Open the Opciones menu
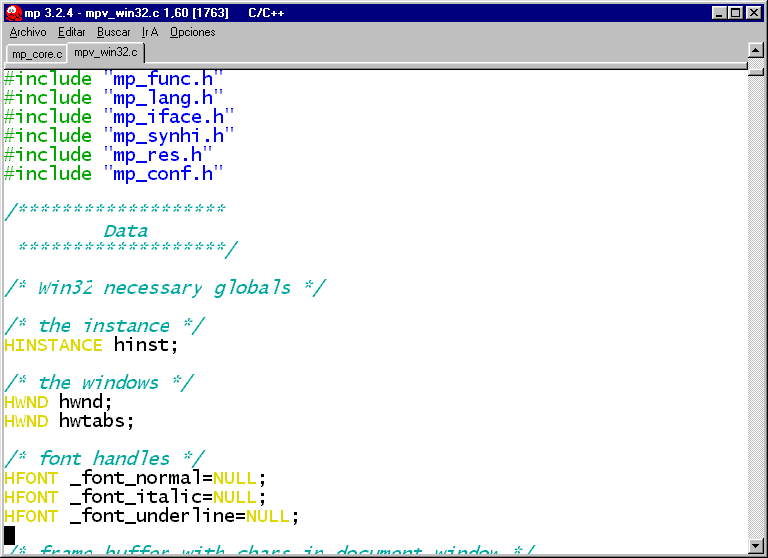 pos(192,32)
